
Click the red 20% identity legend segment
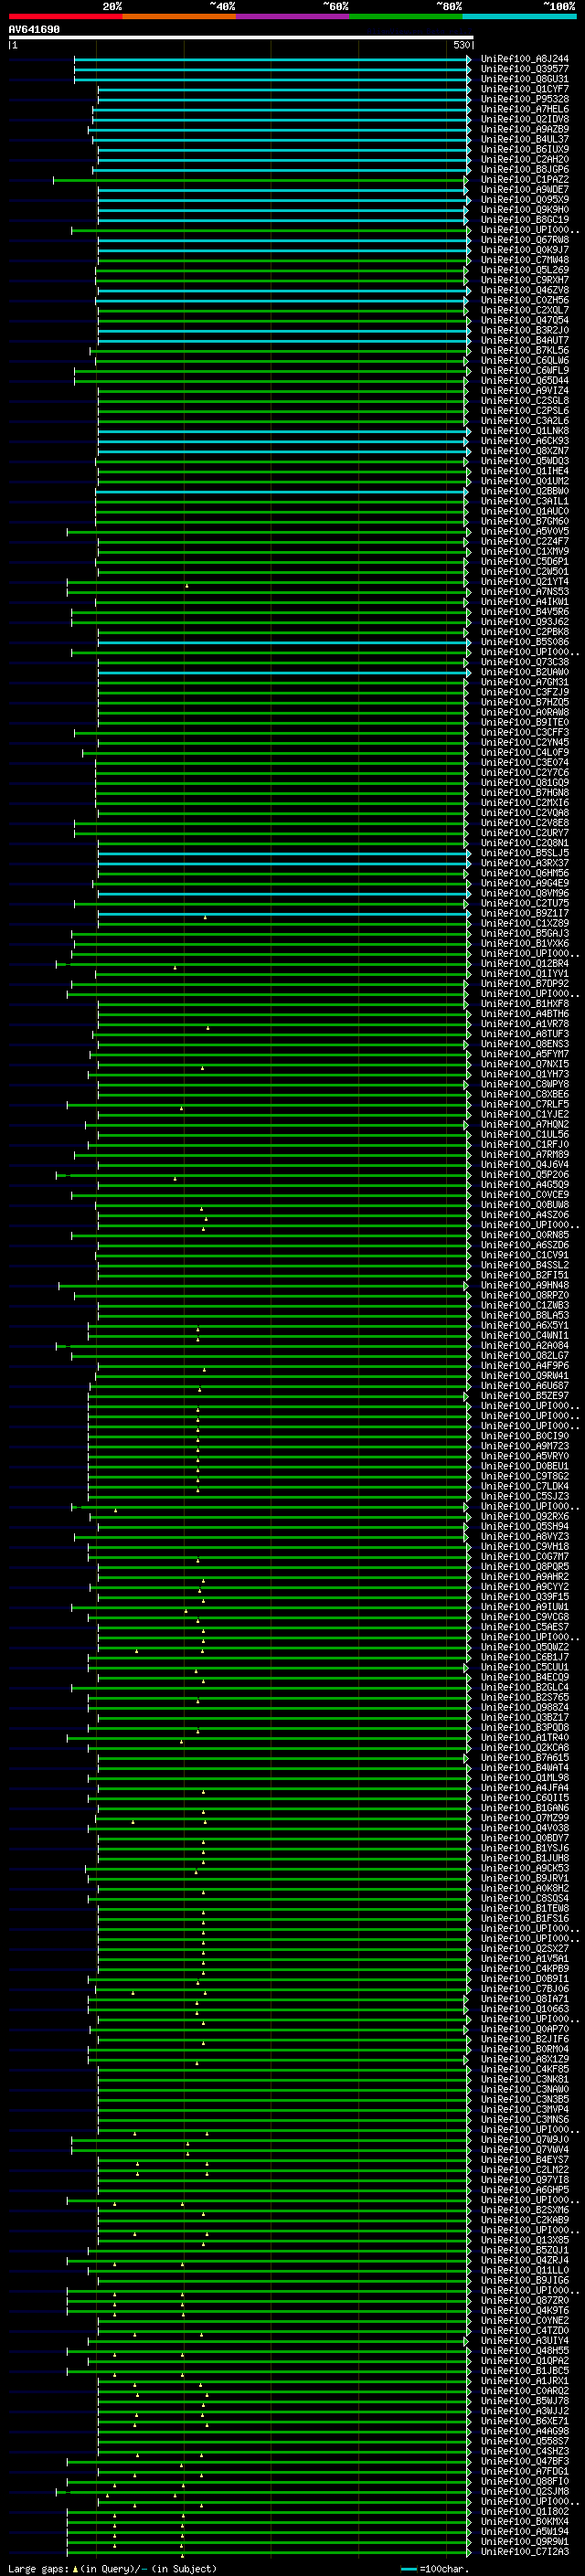click(x=65, y=16)
